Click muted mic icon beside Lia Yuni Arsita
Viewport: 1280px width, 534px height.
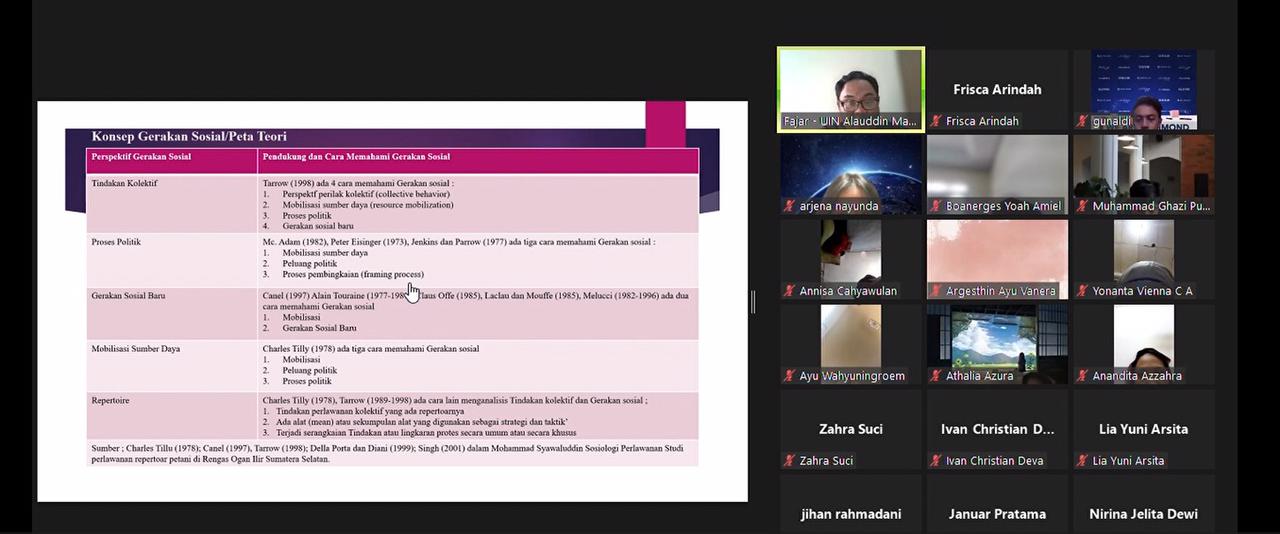pyautogui.click(x=1082, y=461)
